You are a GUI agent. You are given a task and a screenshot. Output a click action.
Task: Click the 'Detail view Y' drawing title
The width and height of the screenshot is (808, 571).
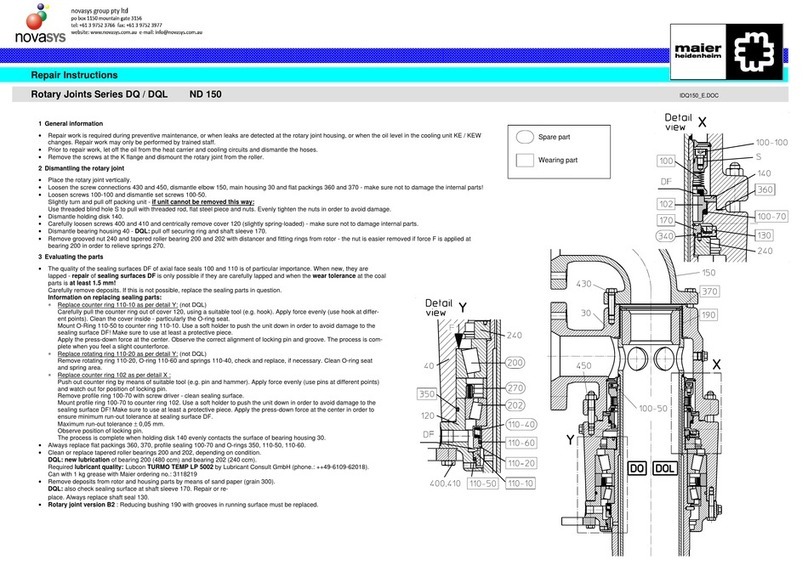(446, 308)
